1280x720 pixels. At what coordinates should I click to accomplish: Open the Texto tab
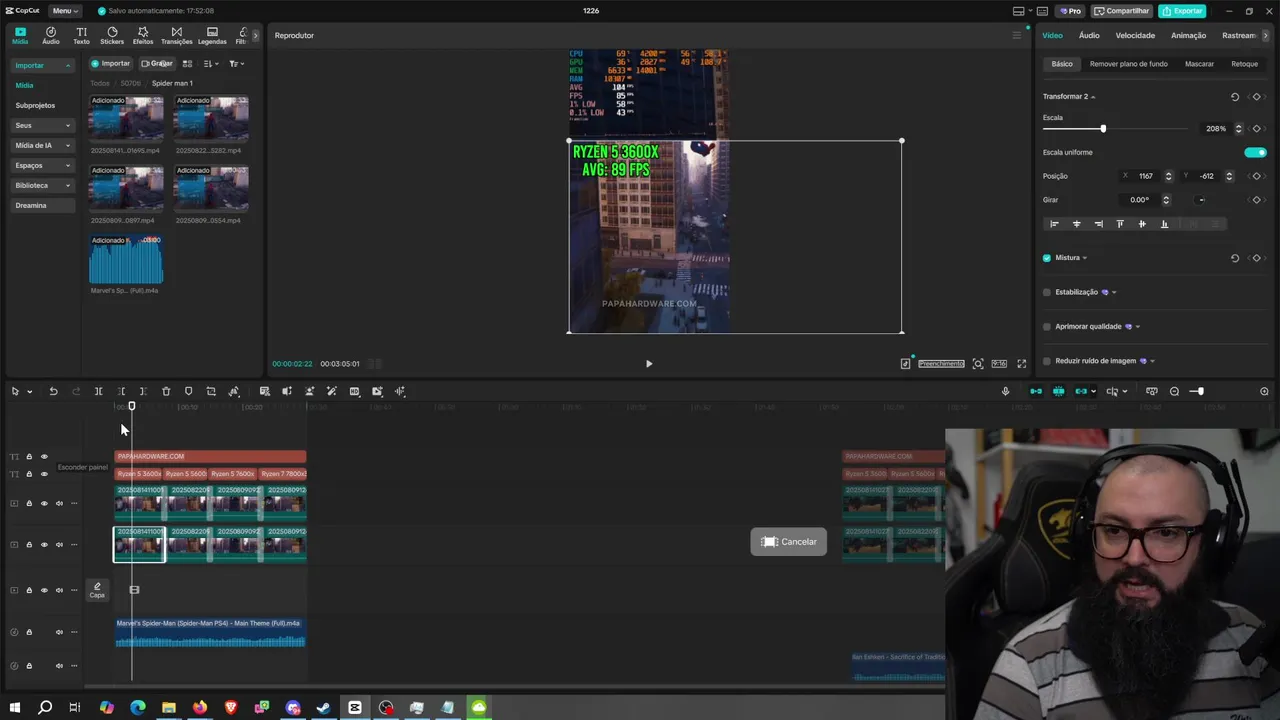[81, 35]
